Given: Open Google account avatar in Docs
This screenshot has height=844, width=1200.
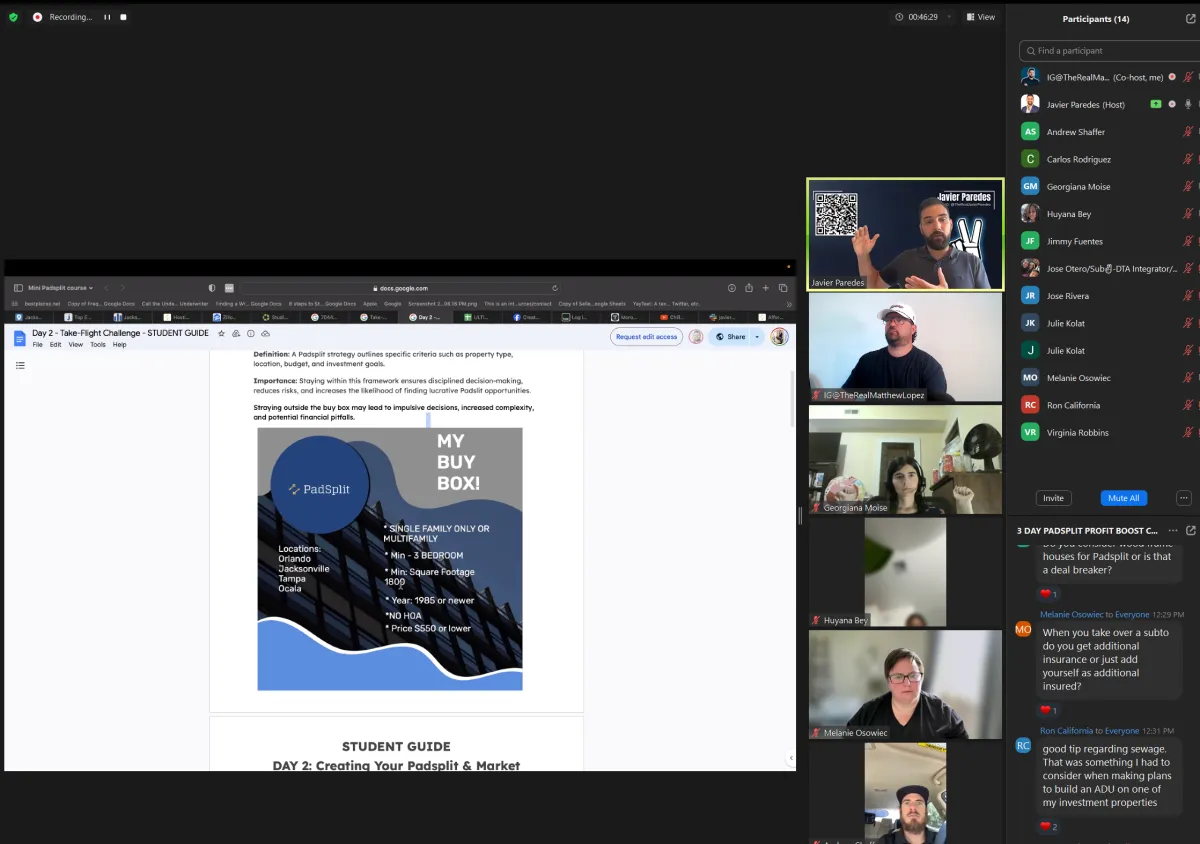Looking at the screenshot, I should coord(779,337).
